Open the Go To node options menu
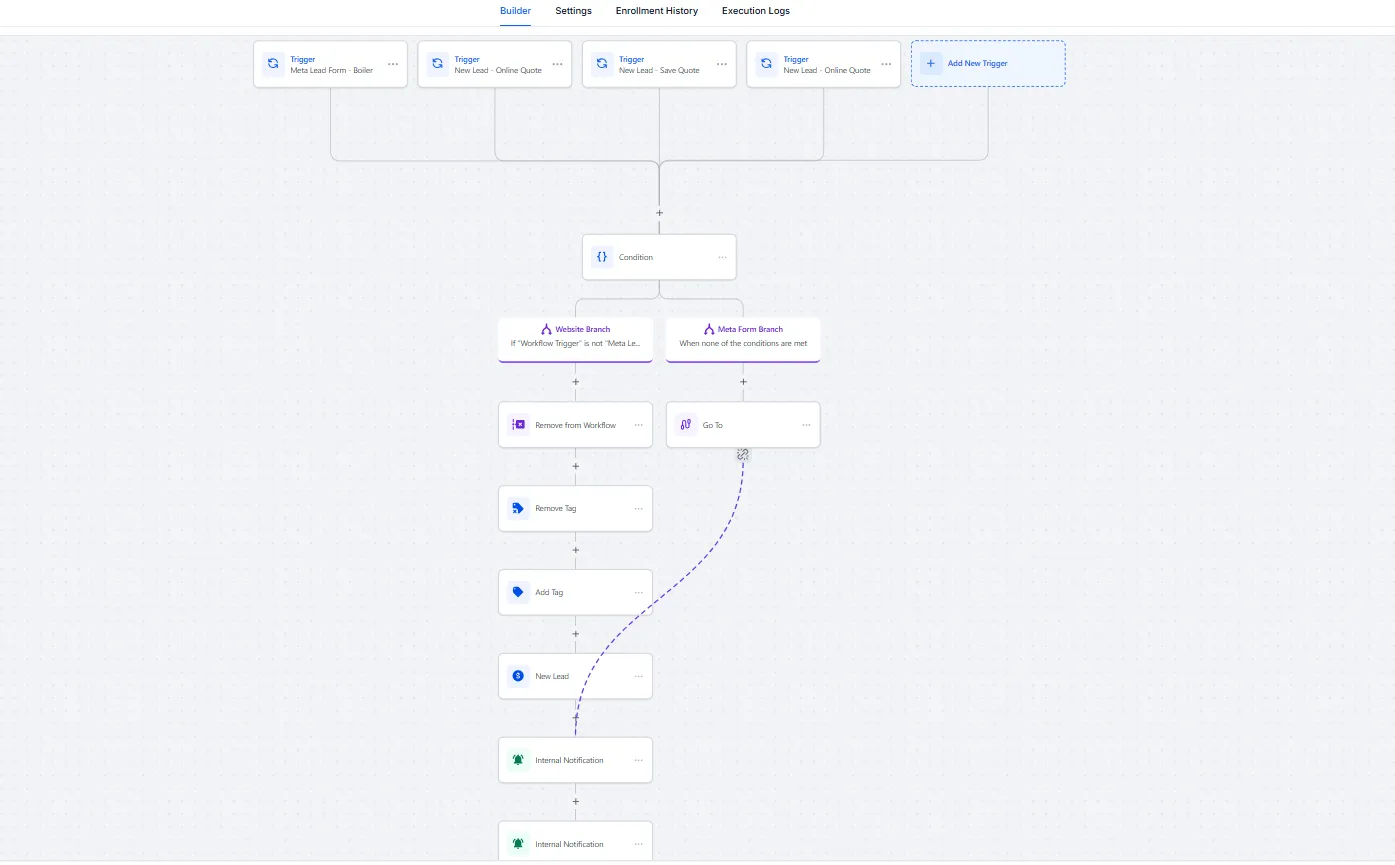Screen dimensions: 1395x865 [806, 425]
